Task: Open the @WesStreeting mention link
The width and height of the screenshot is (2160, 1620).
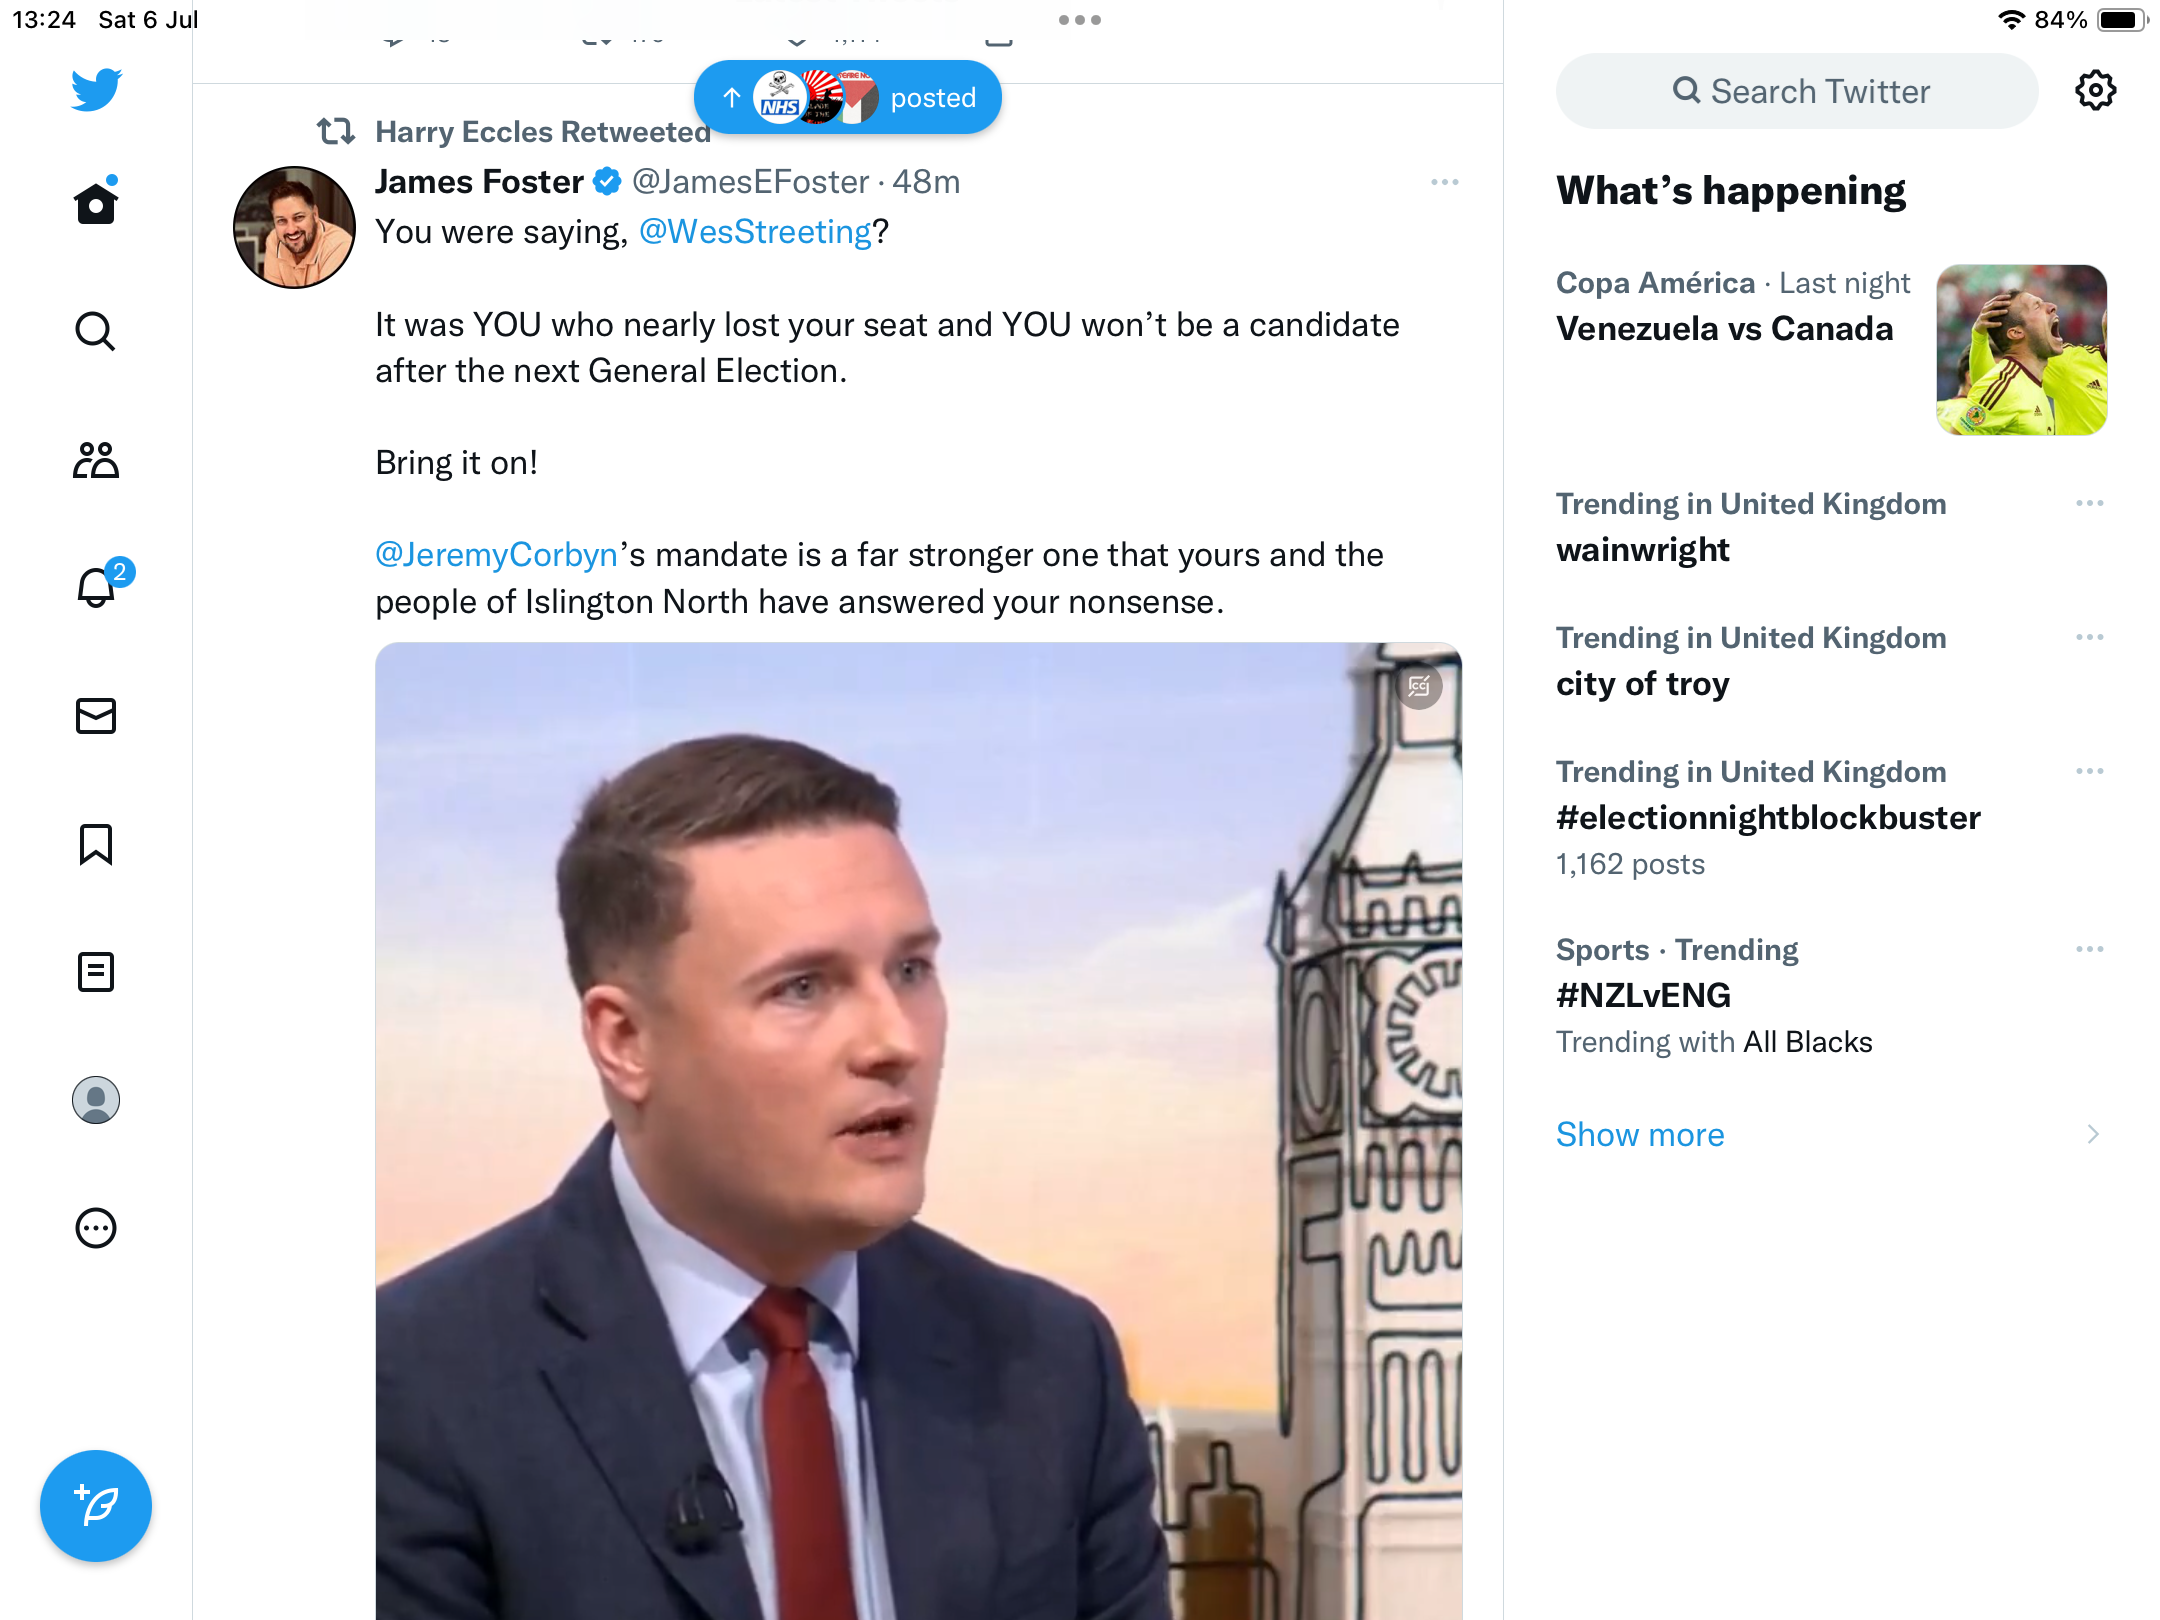Action: tap(755, 232)
